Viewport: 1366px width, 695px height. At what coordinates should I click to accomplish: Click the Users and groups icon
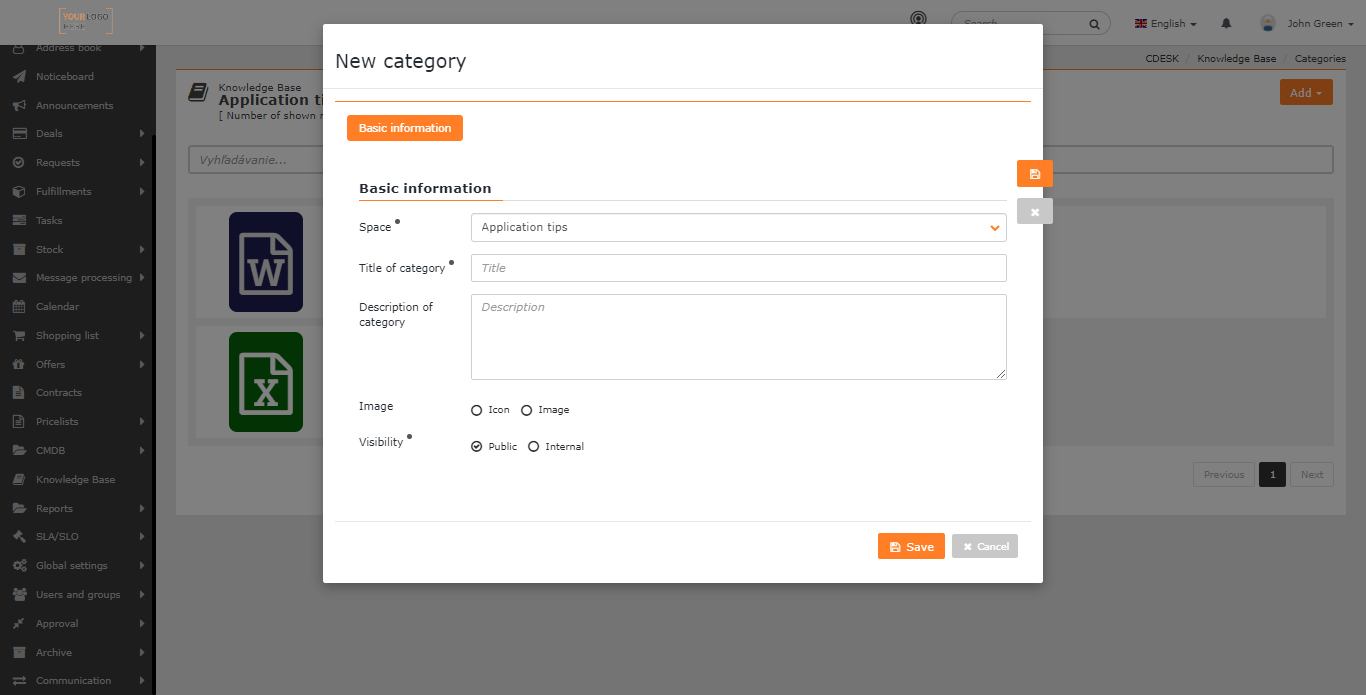pyautogui.click(x=18, y=594)
